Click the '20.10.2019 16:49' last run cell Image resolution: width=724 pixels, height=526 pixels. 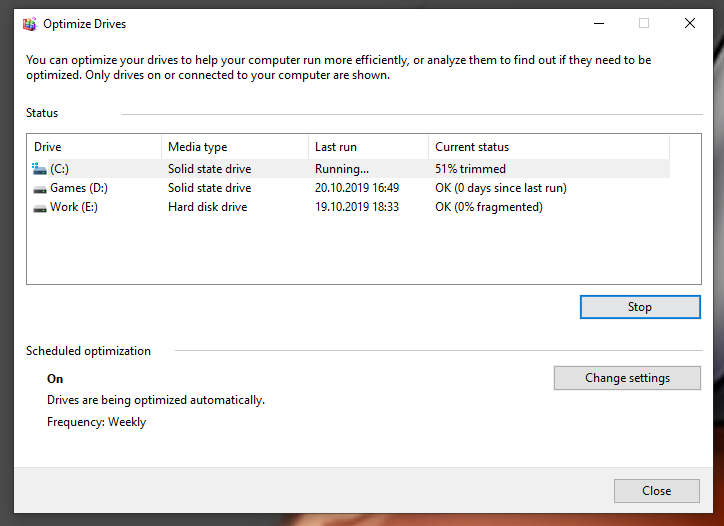[357, 188]
